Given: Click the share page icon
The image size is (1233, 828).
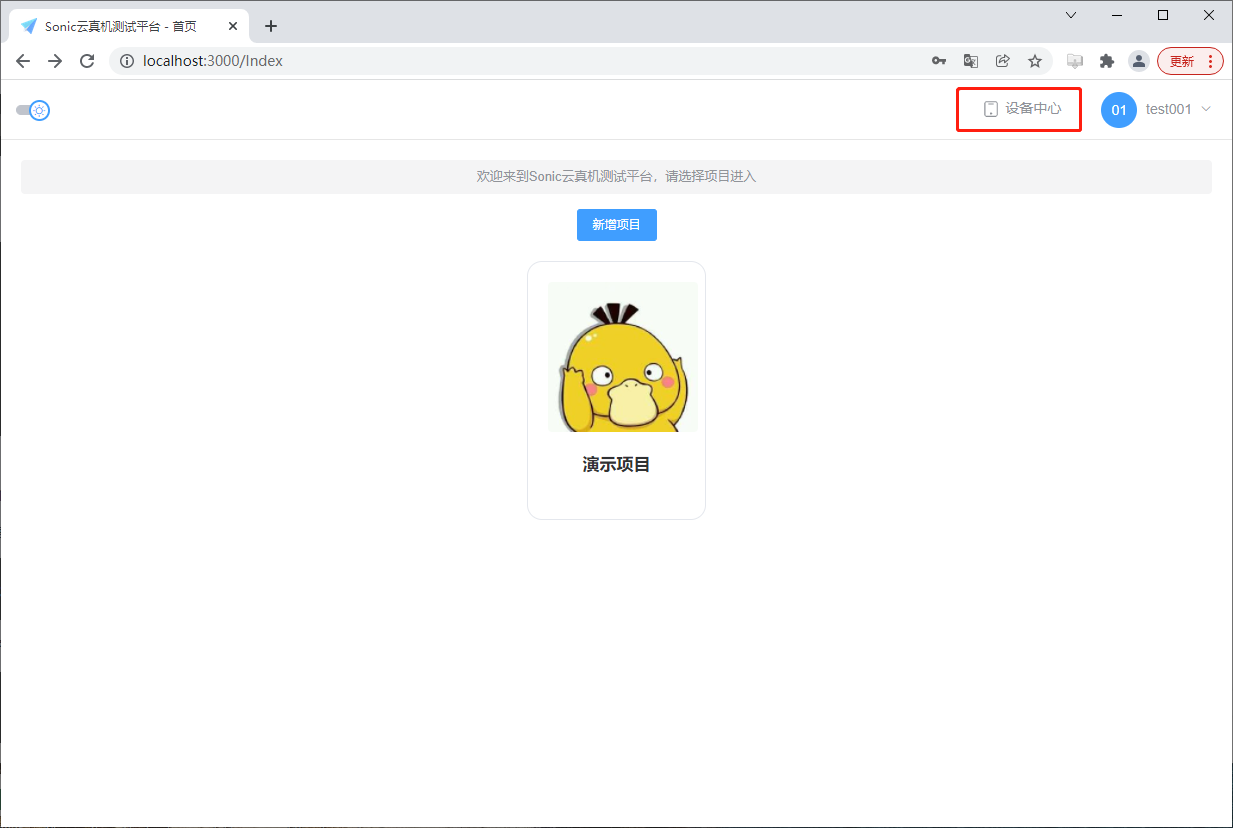Looking at the screenshot, I should (1002, 61).
